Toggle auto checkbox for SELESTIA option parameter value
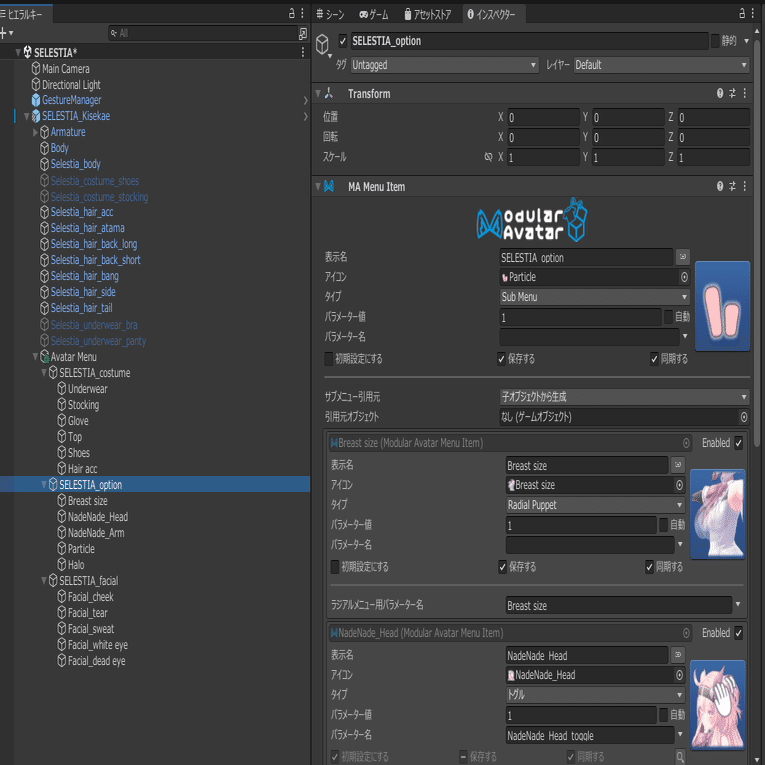The width and height of the screenshot is (765, 765). (668, 317)
